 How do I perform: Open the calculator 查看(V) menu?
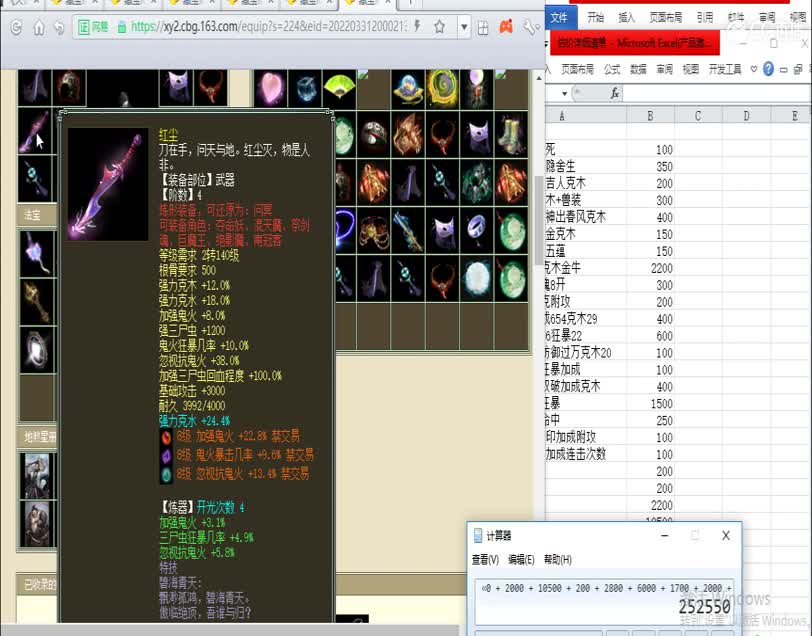485,560
